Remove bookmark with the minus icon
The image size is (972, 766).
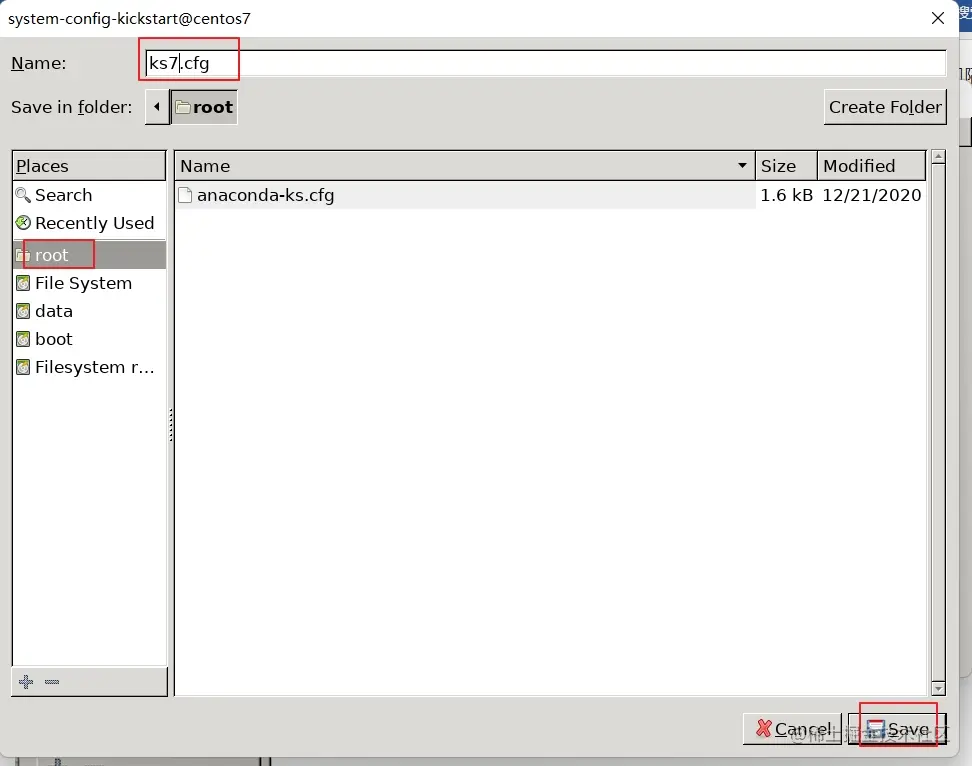pos(52,682)
